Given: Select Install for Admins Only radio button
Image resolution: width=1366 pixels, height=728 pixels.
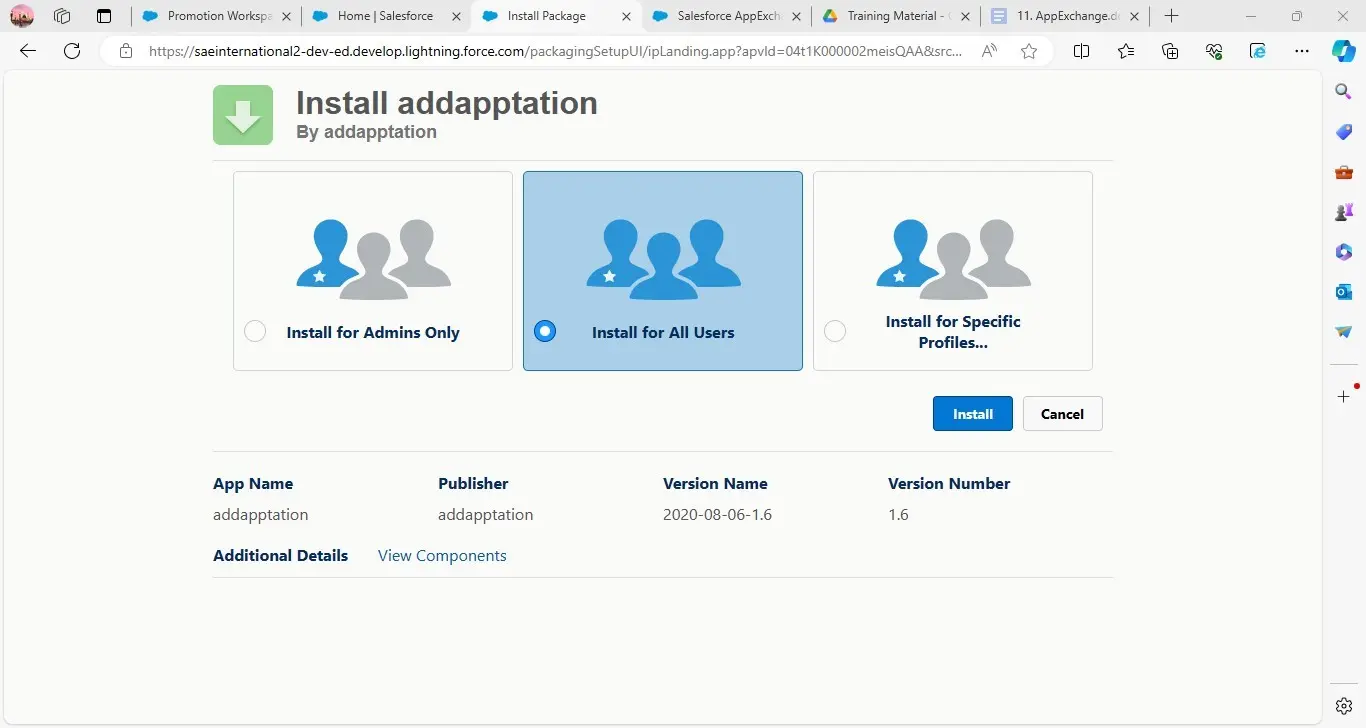Looking at the screenshot, I should tap(255, 332).
